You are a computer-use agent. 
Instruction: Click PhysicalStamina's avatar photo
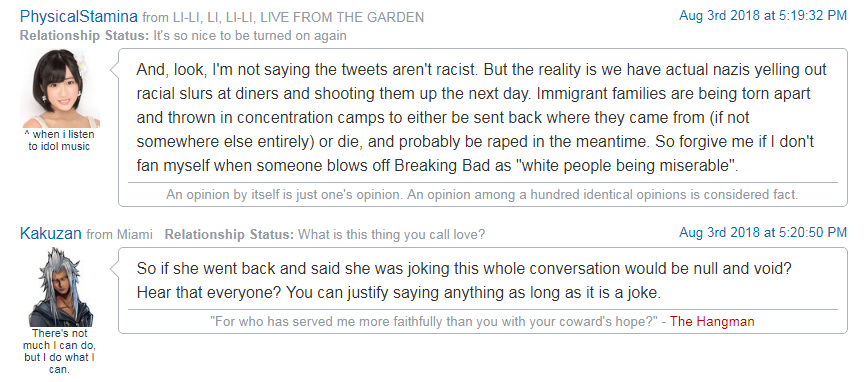coord(60,89)
